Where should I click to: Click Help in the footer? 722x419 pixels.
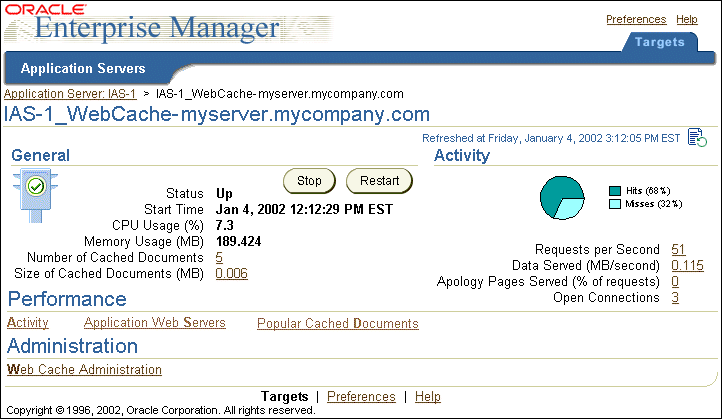click(428, 396)
